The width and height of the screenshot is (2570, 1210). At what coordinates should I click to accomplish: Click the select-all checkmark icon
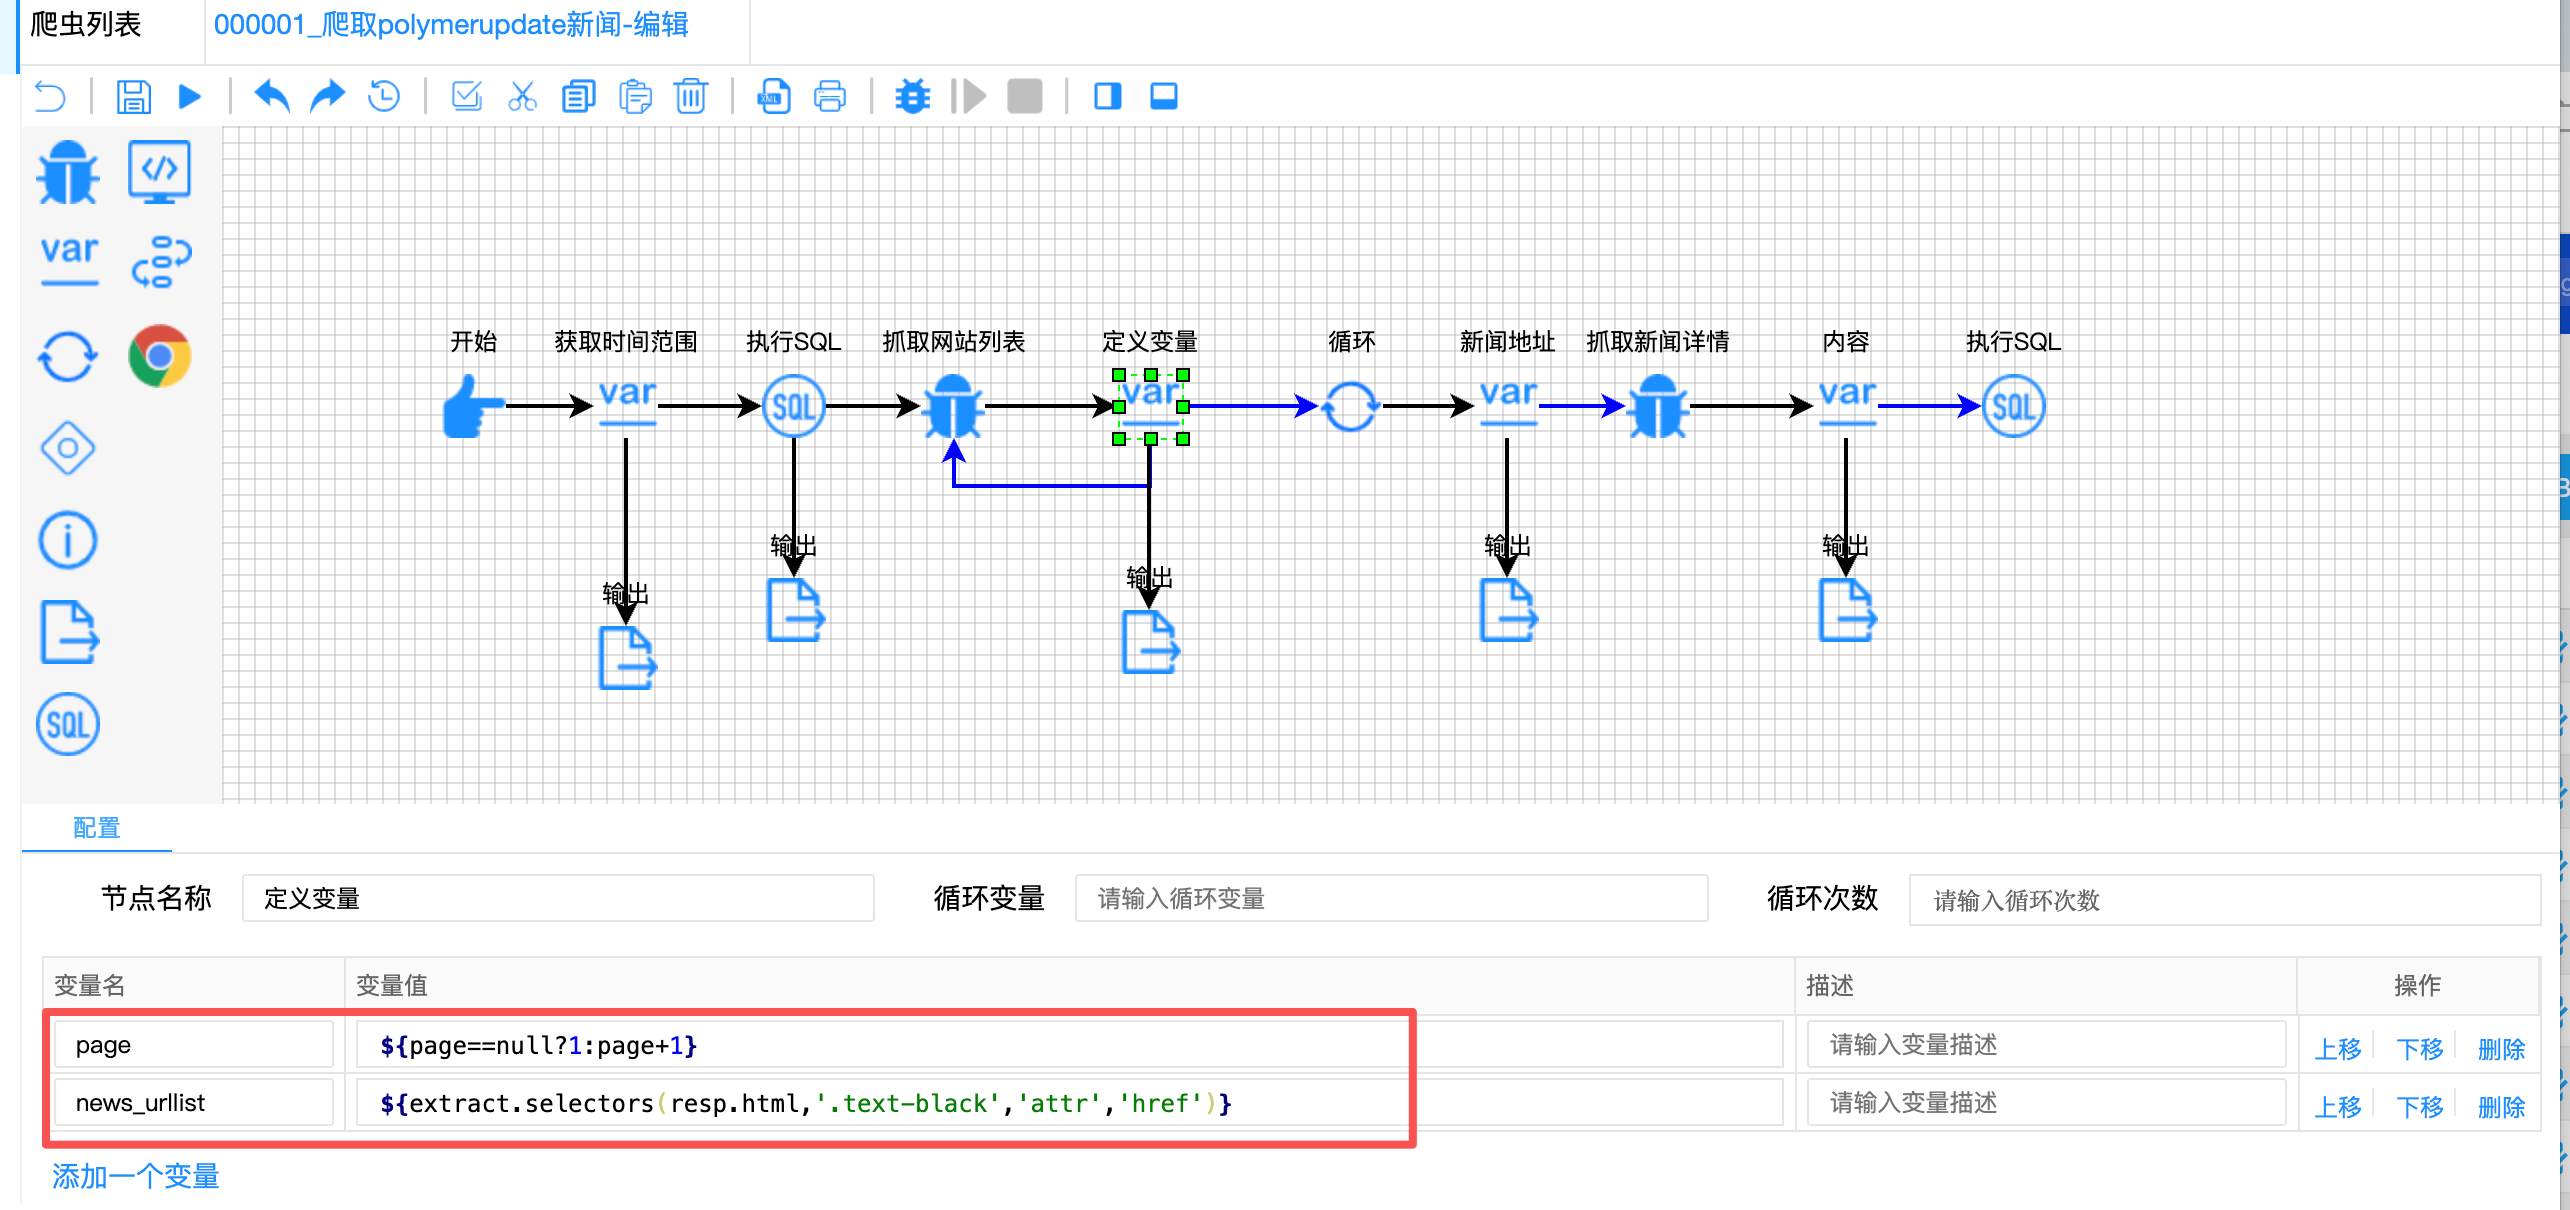(466, 97)
